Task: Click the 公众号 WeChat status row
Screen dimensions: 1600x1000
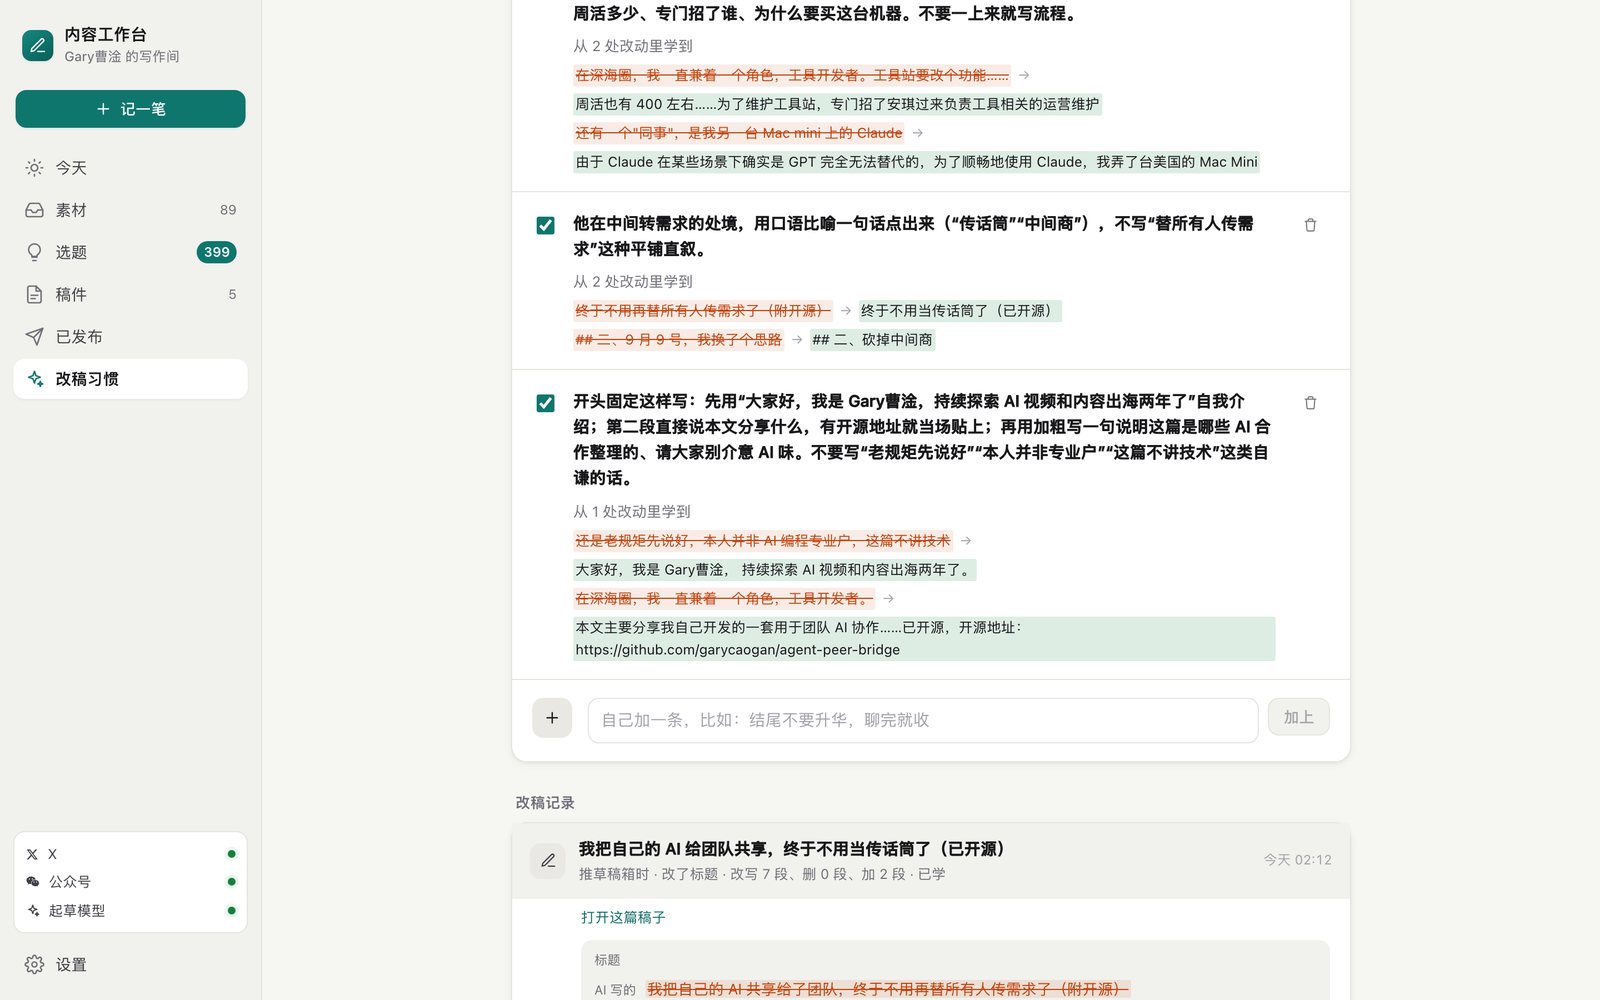Action: 130,882
